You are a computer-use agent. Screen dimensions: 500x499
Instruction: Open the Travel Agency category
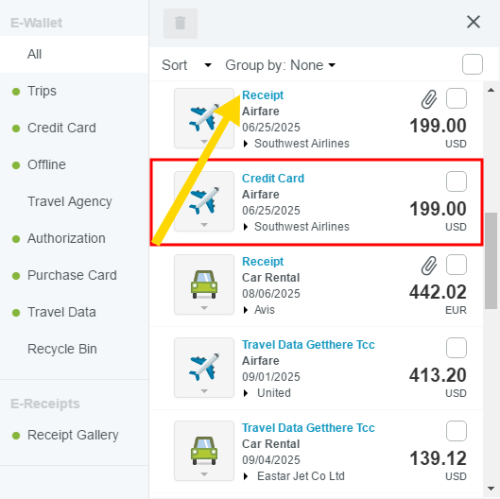click(x=70, y=202)
